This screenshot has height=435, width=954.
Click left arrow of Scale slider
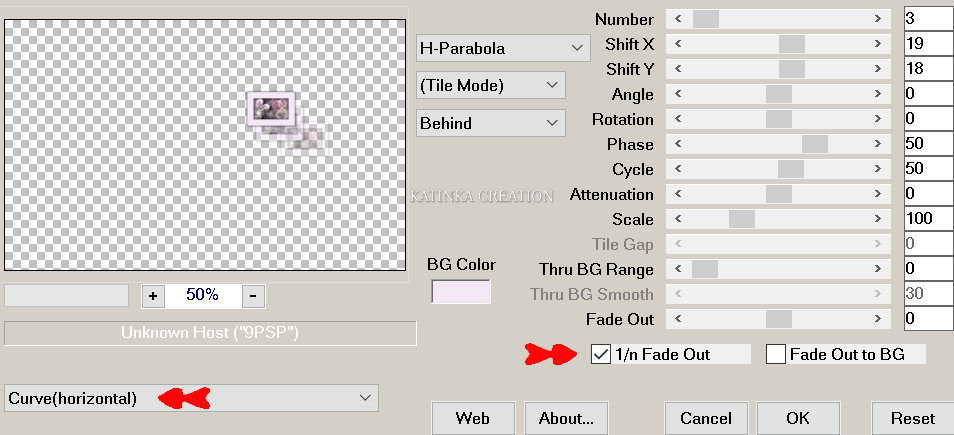click(x=680, y=219)
